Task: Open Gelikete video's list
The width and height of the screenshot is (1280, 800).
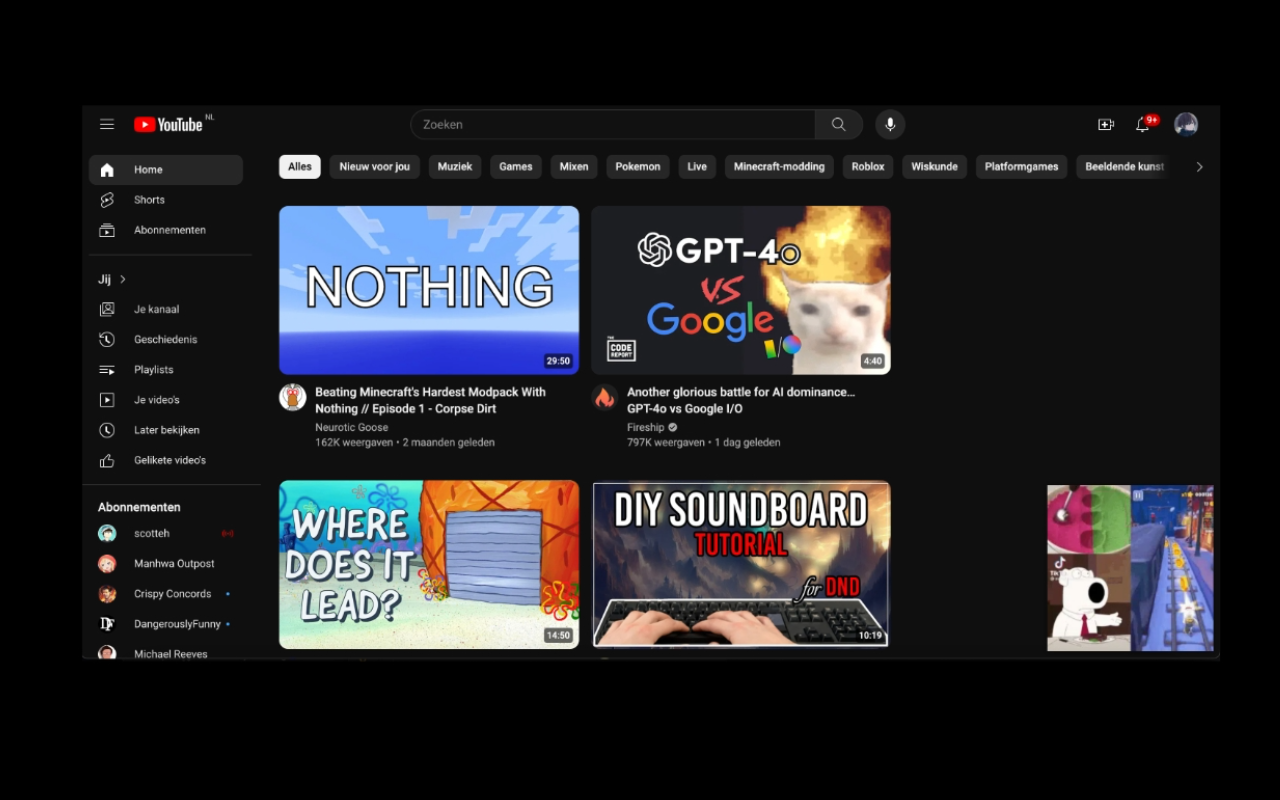Action: [x=166, y=460]
